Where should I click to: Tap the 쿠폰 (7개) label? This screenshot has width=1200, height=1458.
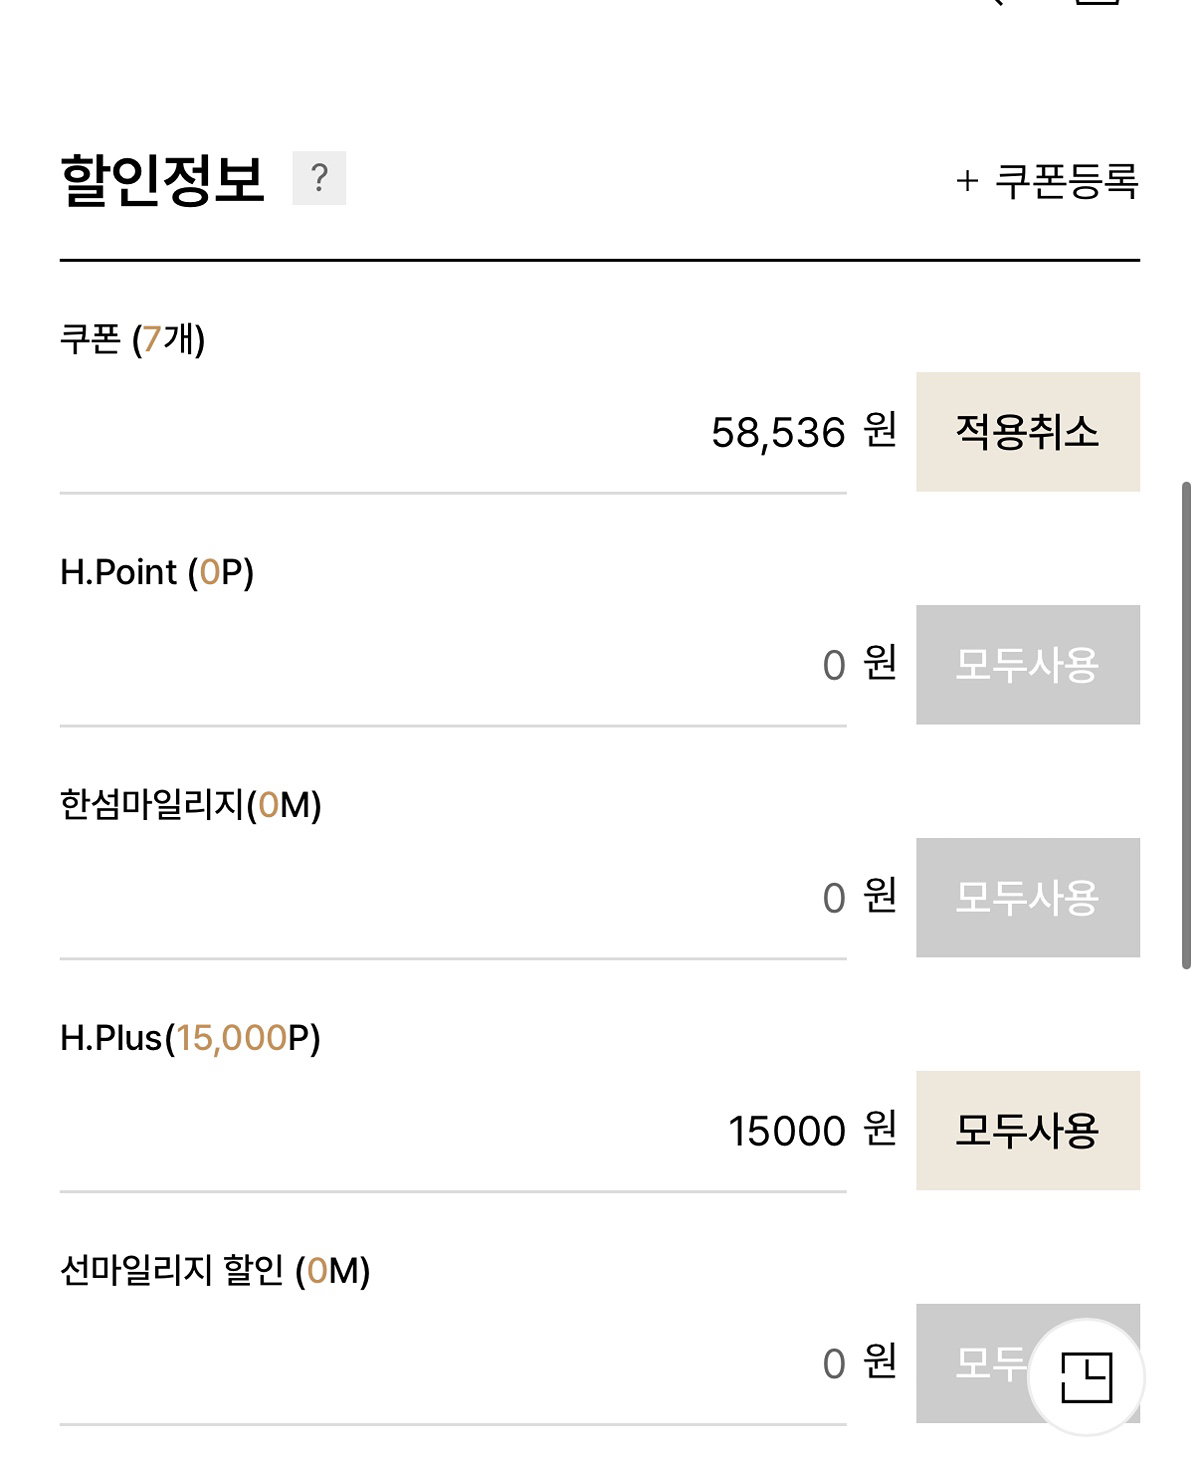pyautogui.click(x=133, y=339)
